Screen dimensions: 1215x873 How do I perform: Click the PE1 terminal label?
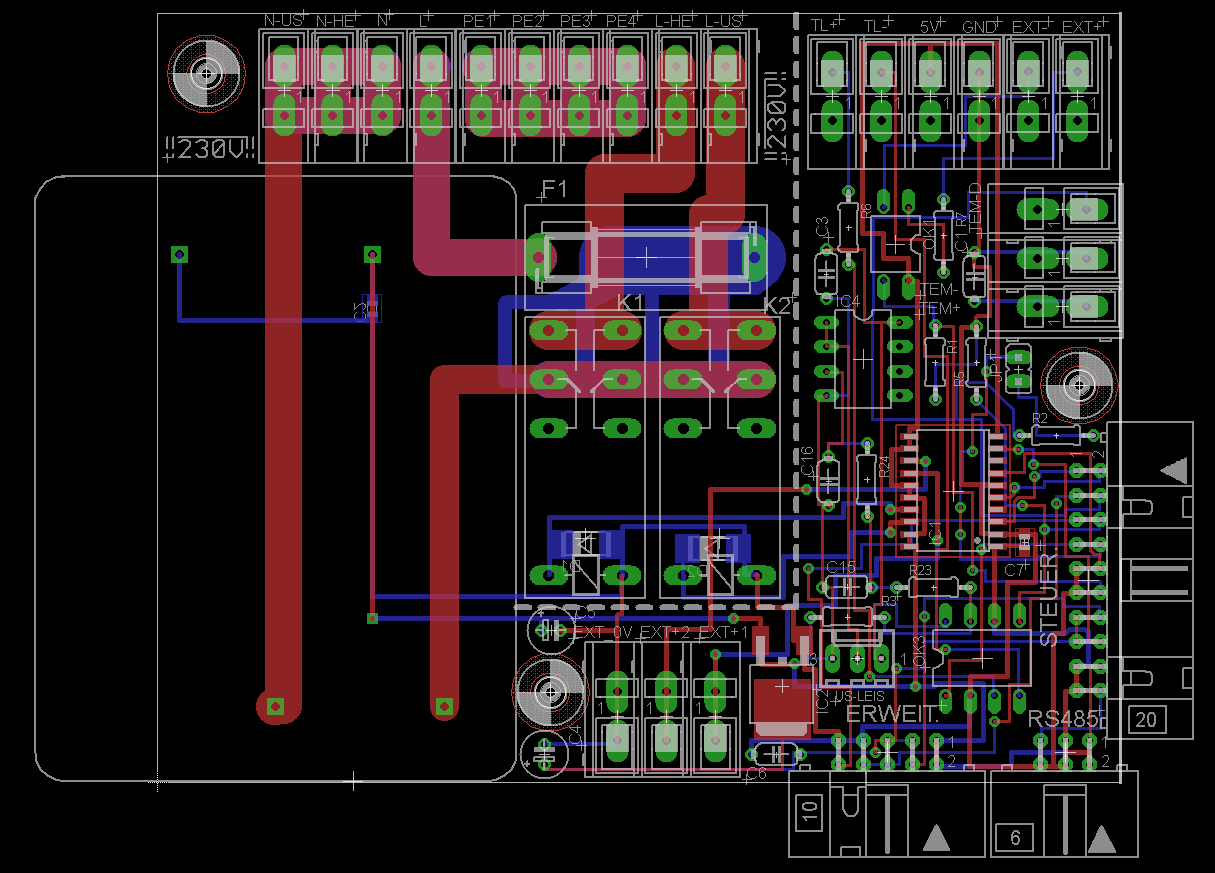pyautogui.click(x=479, y=20)
